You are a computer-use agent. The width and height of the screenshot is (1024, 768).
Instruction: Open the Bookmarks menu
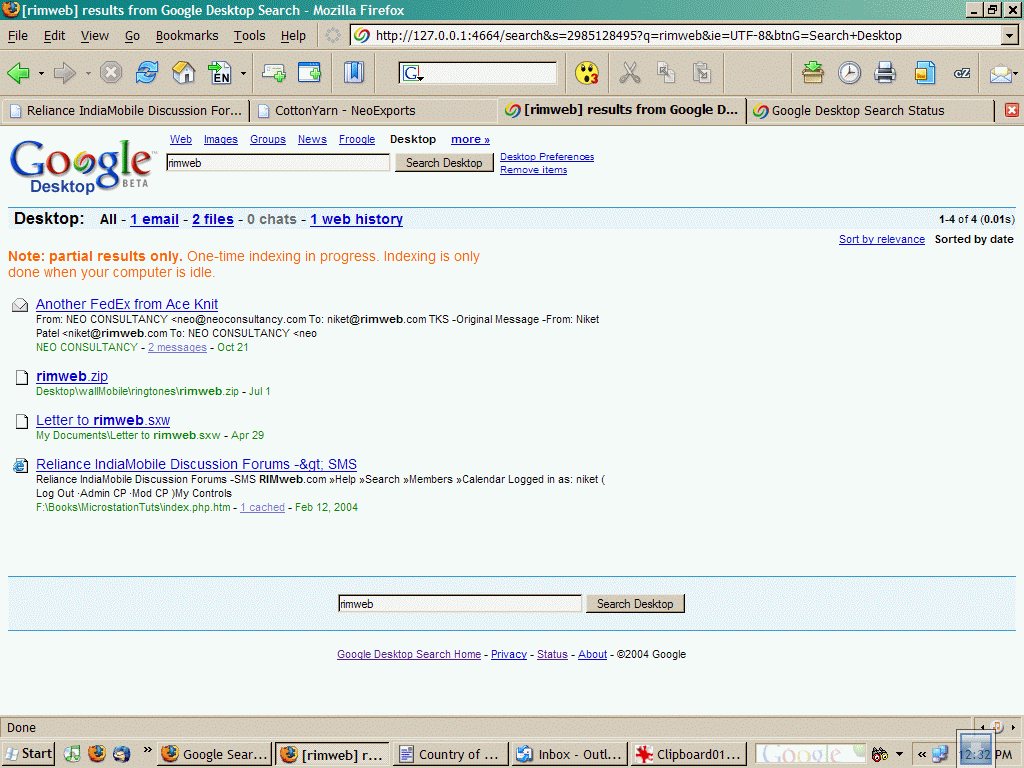(x=186, y=35)
